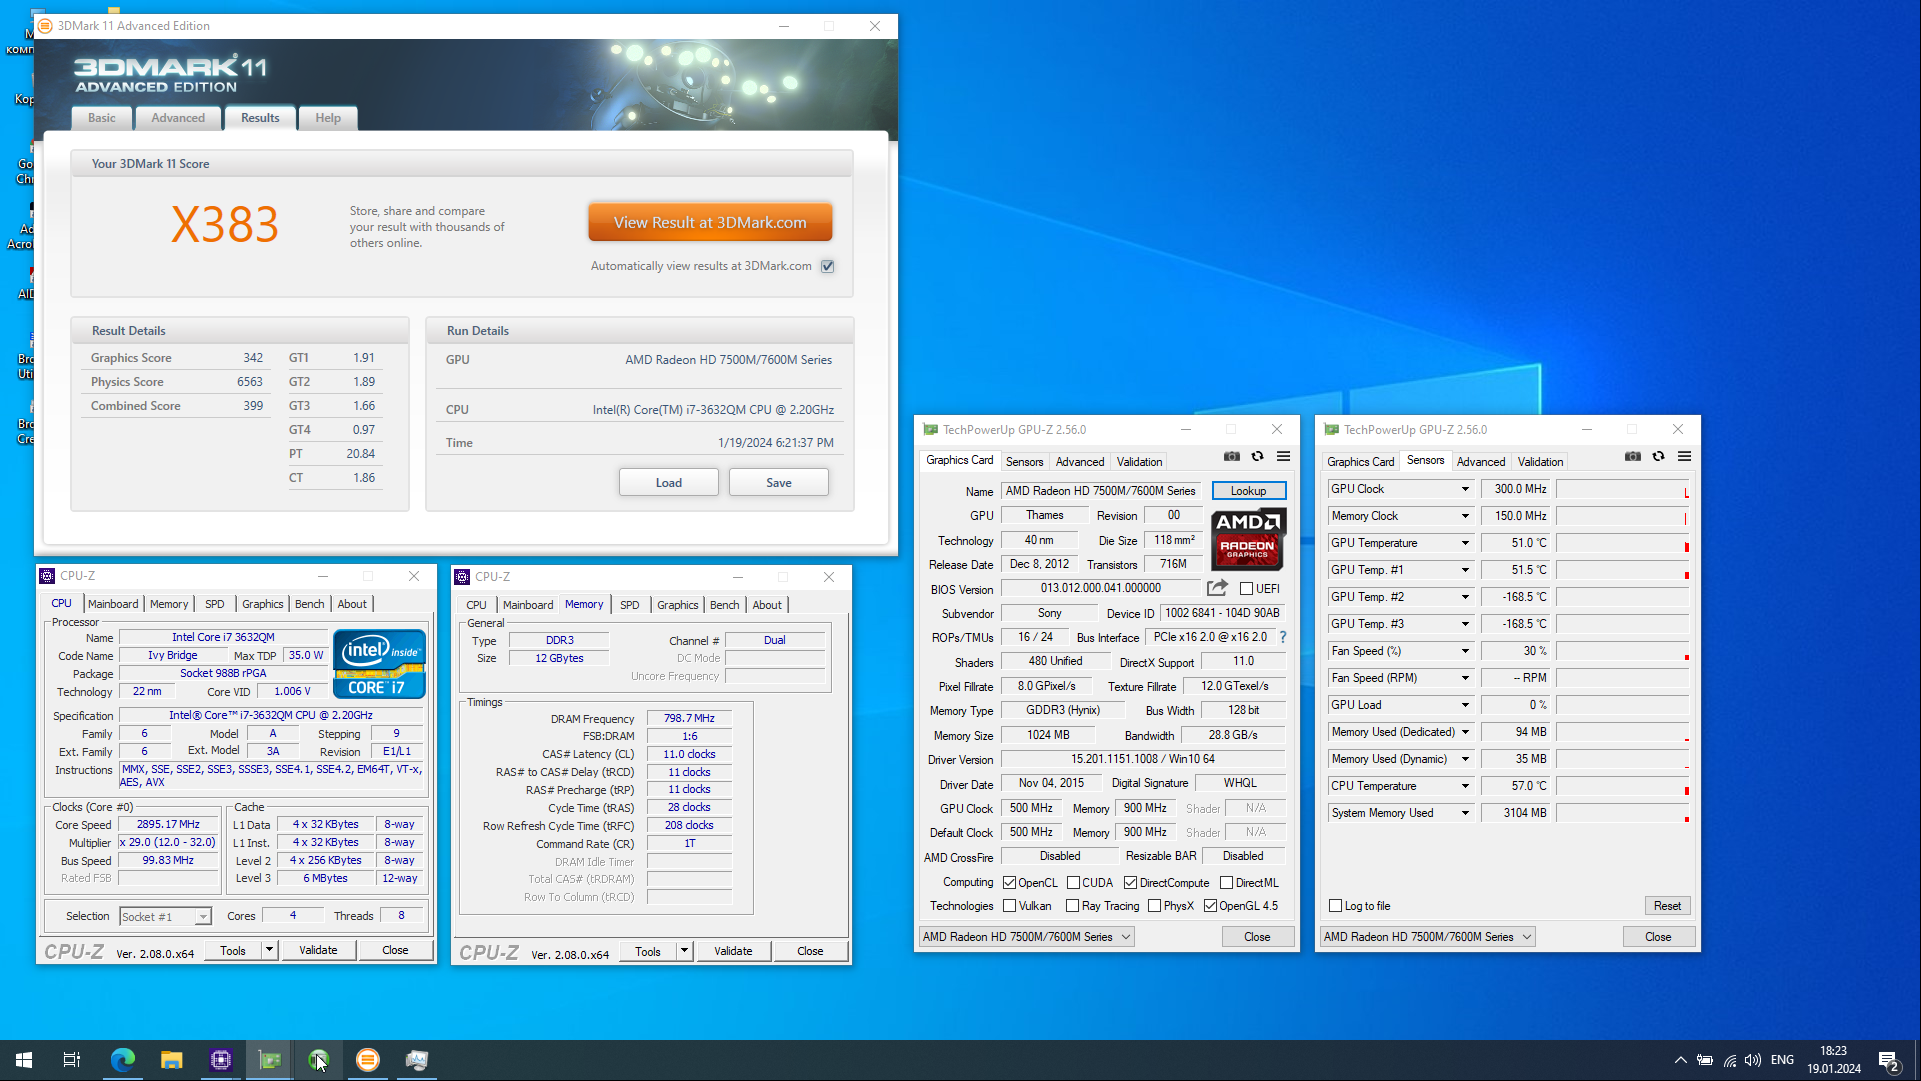
Task: Open notification center in system tray
Action: click(x=1888, y=1060)
